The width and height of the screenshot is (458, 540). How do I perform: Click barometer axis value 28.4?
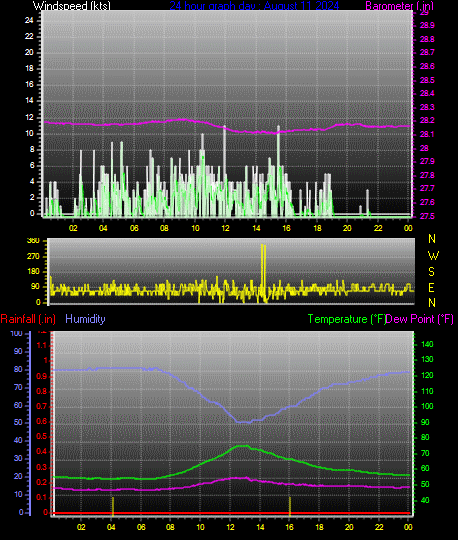pyautogui.click(x=427, y=93)
